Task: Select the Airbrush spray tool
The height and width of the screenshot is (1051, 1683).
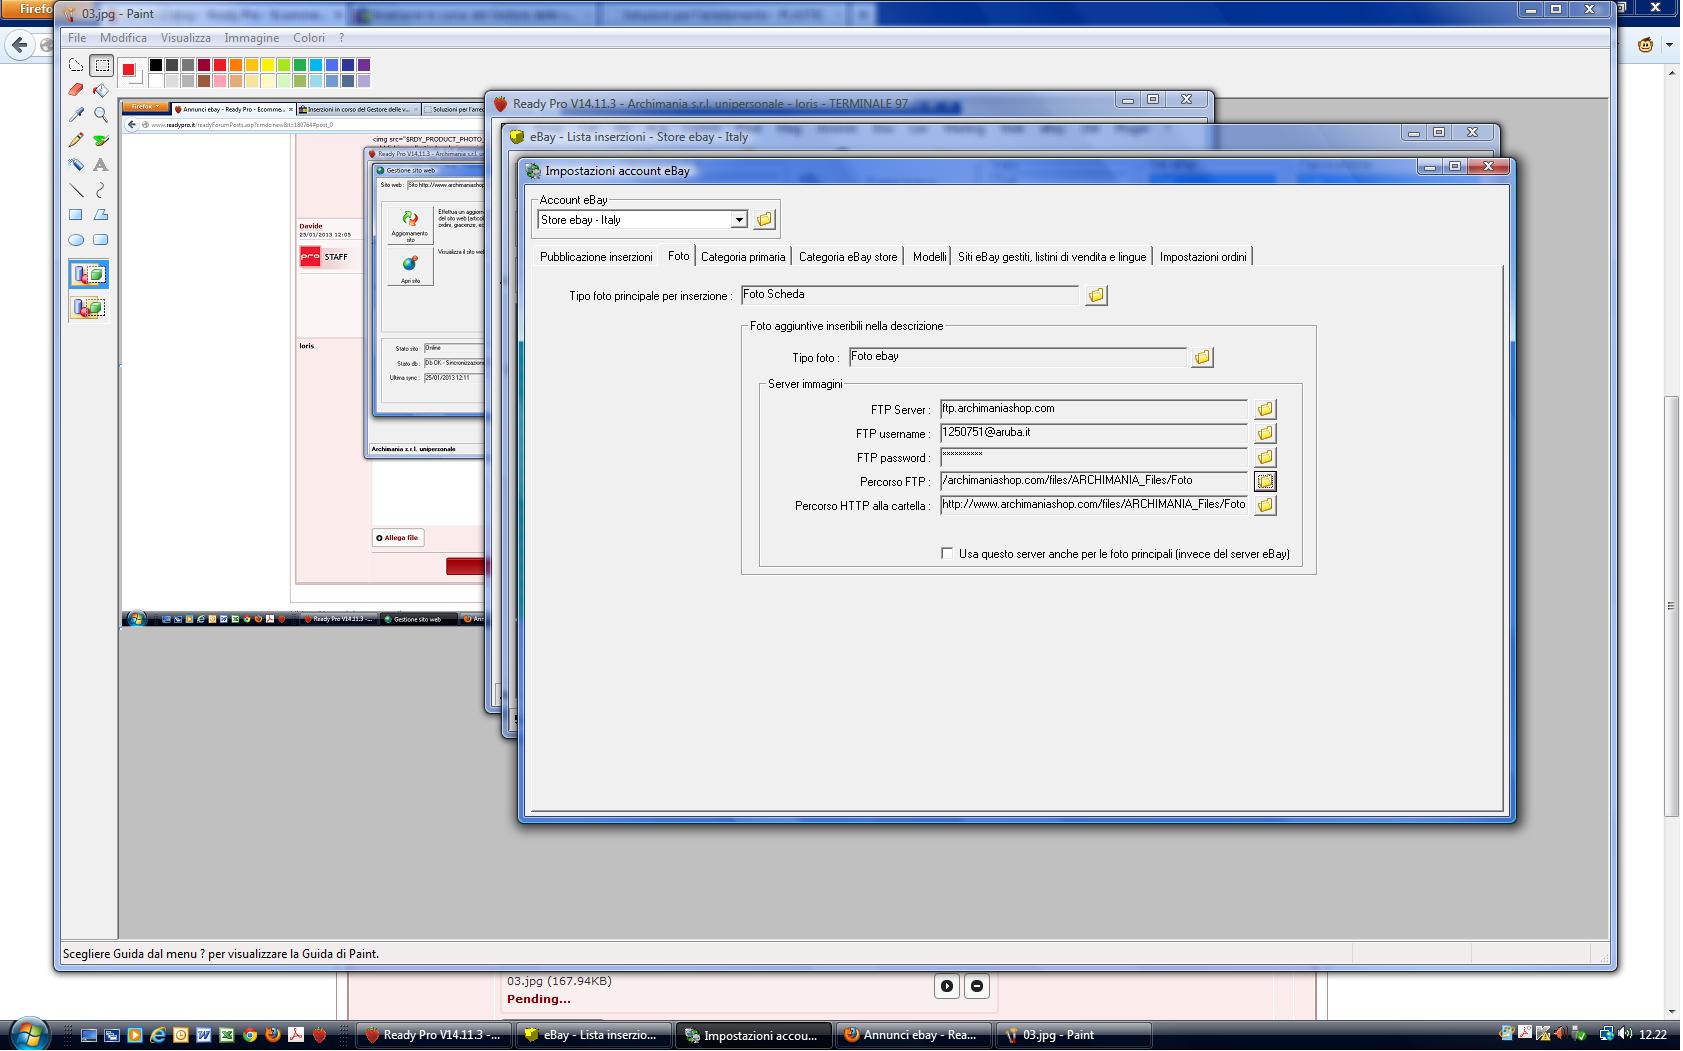Action: [x=76, y=165]
